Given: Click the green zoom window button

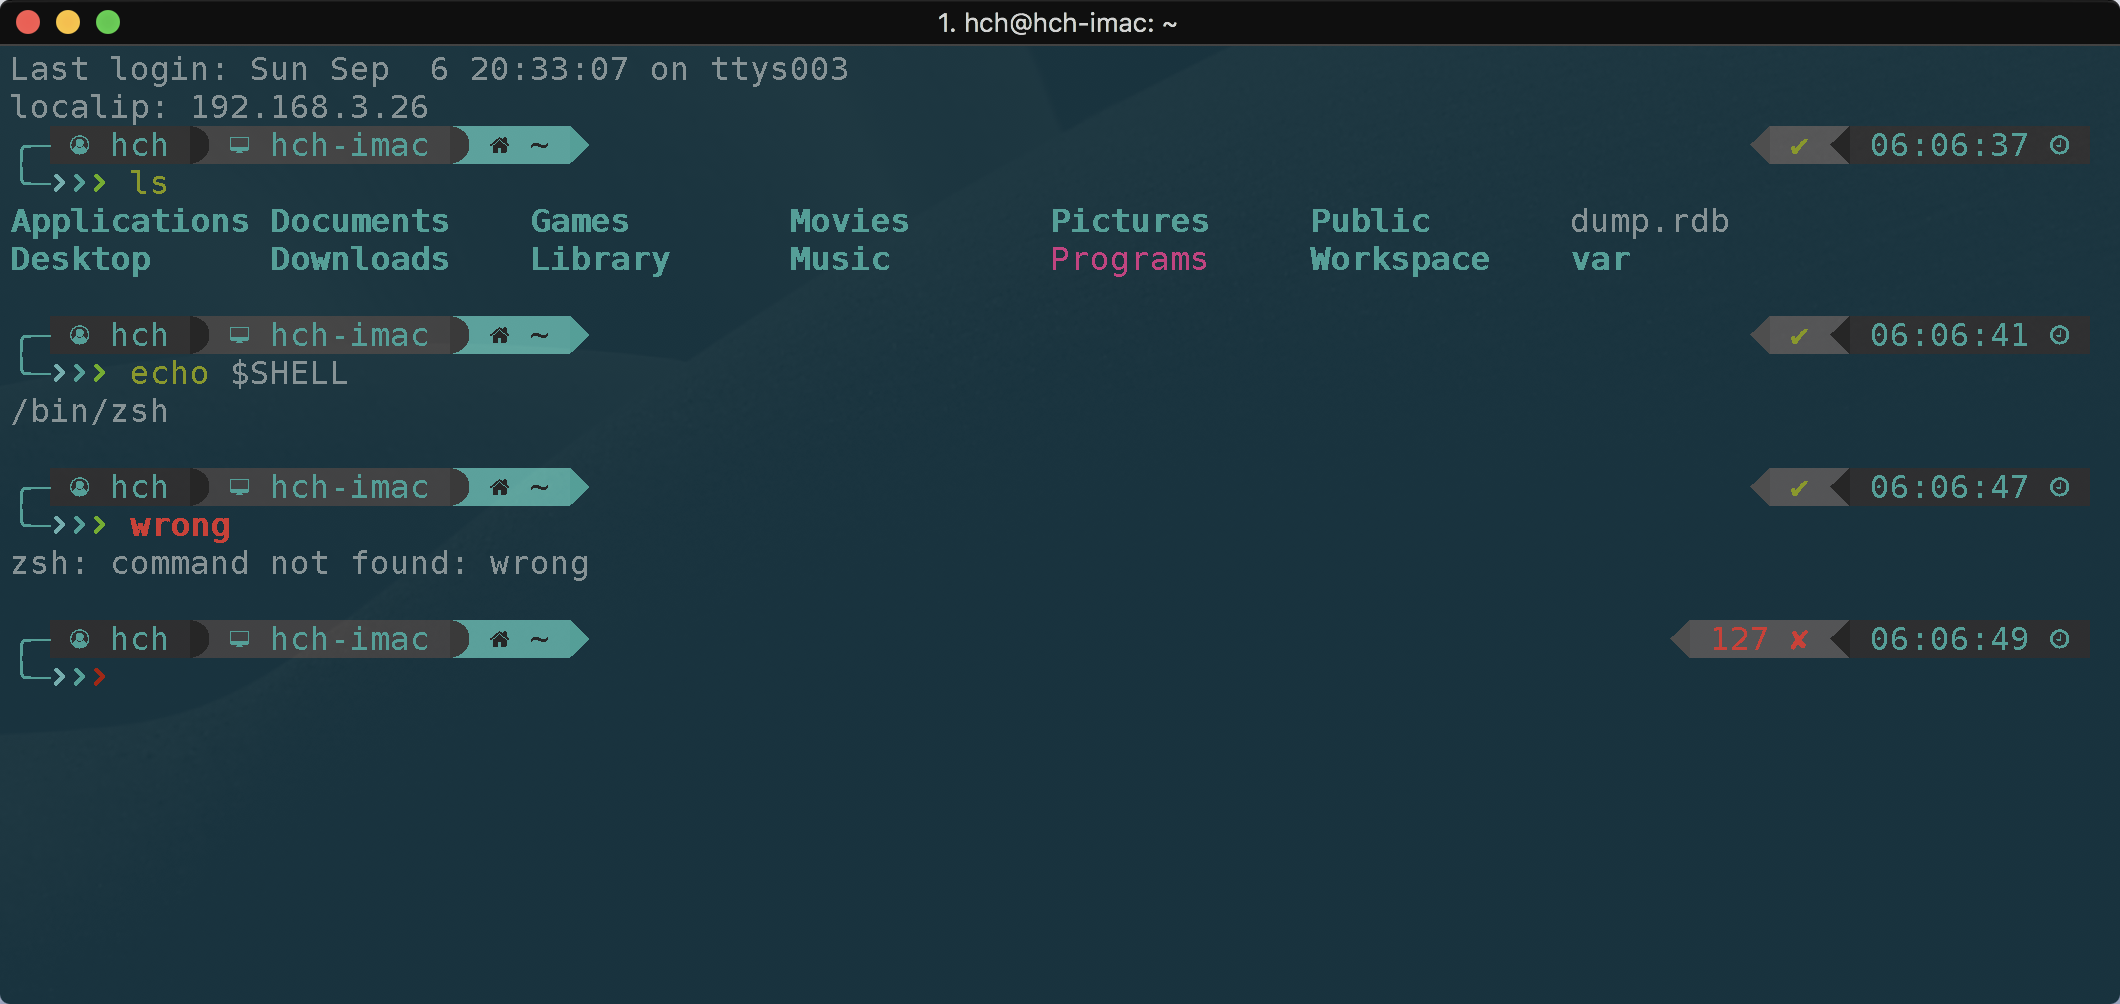Looking at the screenshot, I should tap(108, 22).
